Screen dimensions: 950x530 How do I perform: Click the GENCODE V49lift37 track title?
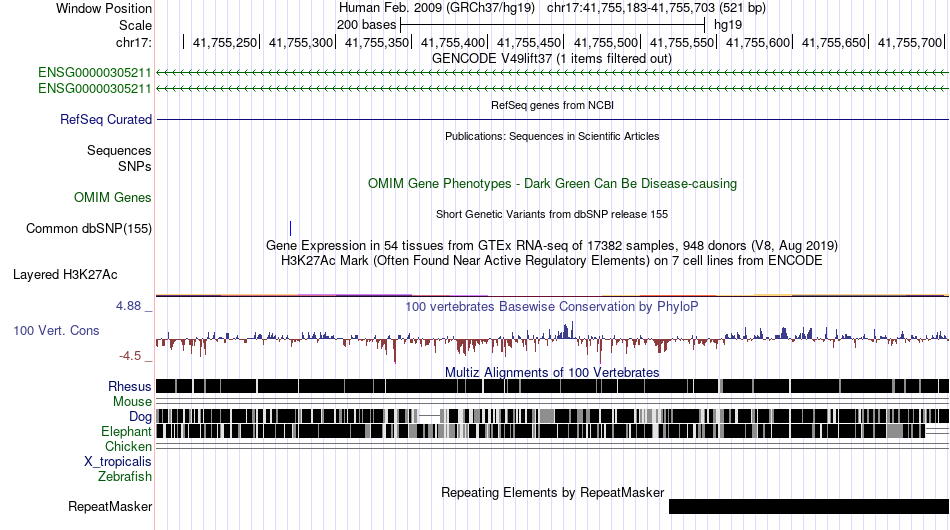click(x=551, y=59)
